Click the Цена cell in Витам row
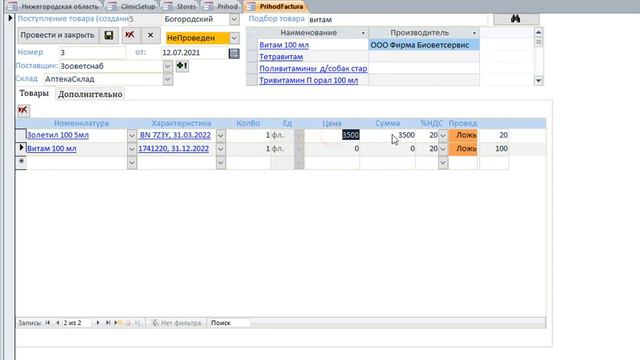The width and height of the screenshot is (640, 360). (332, 149)
